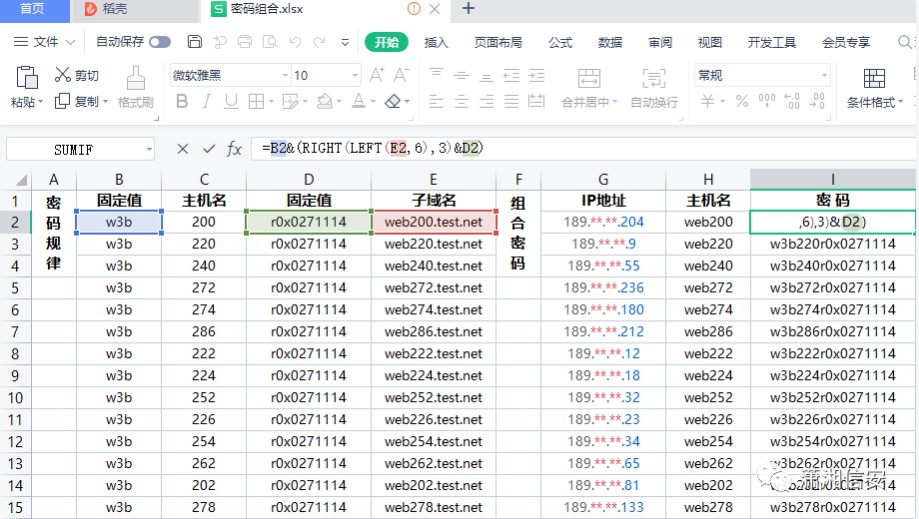Open the font size dropdown

(355, 76)
